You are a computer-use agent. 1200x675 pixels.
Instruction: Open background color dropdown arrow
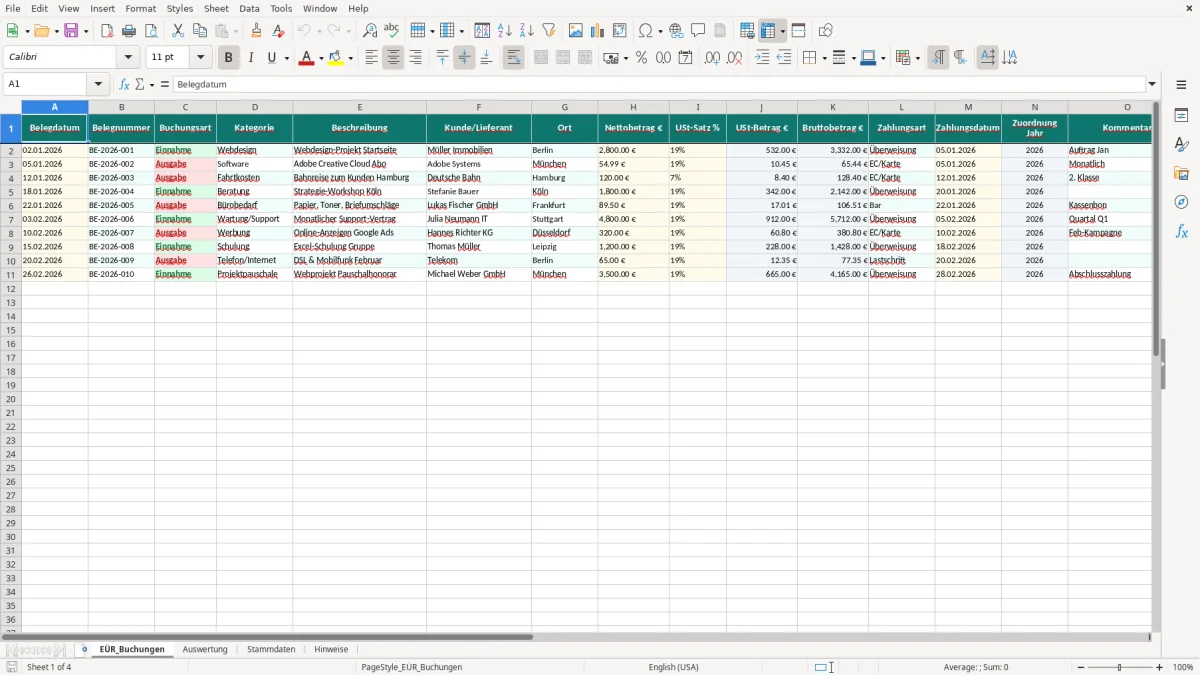point(350,58)
